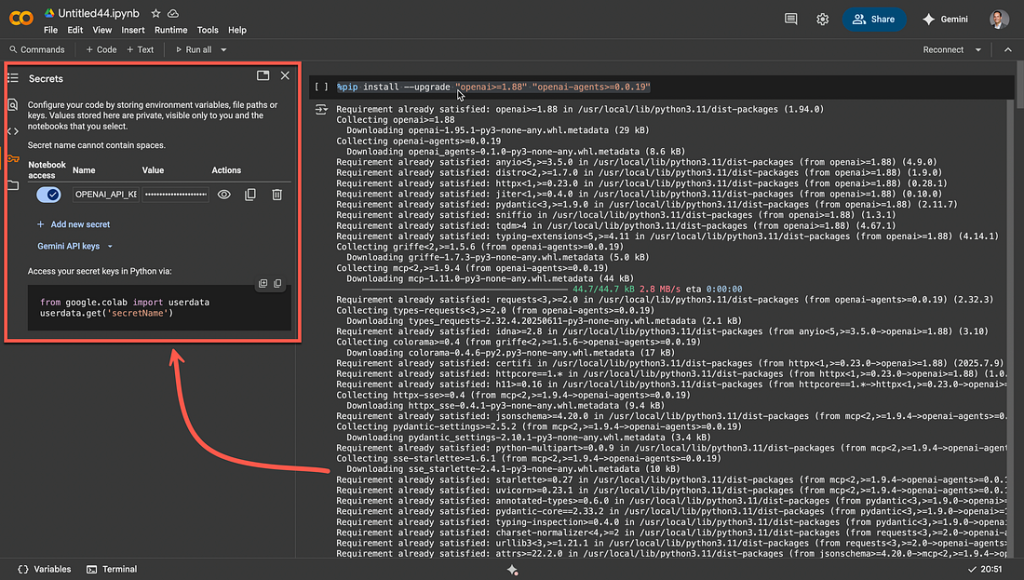
Task: Click the OPENAI_API_KEY name field
Action: click(x=104, y=194)
